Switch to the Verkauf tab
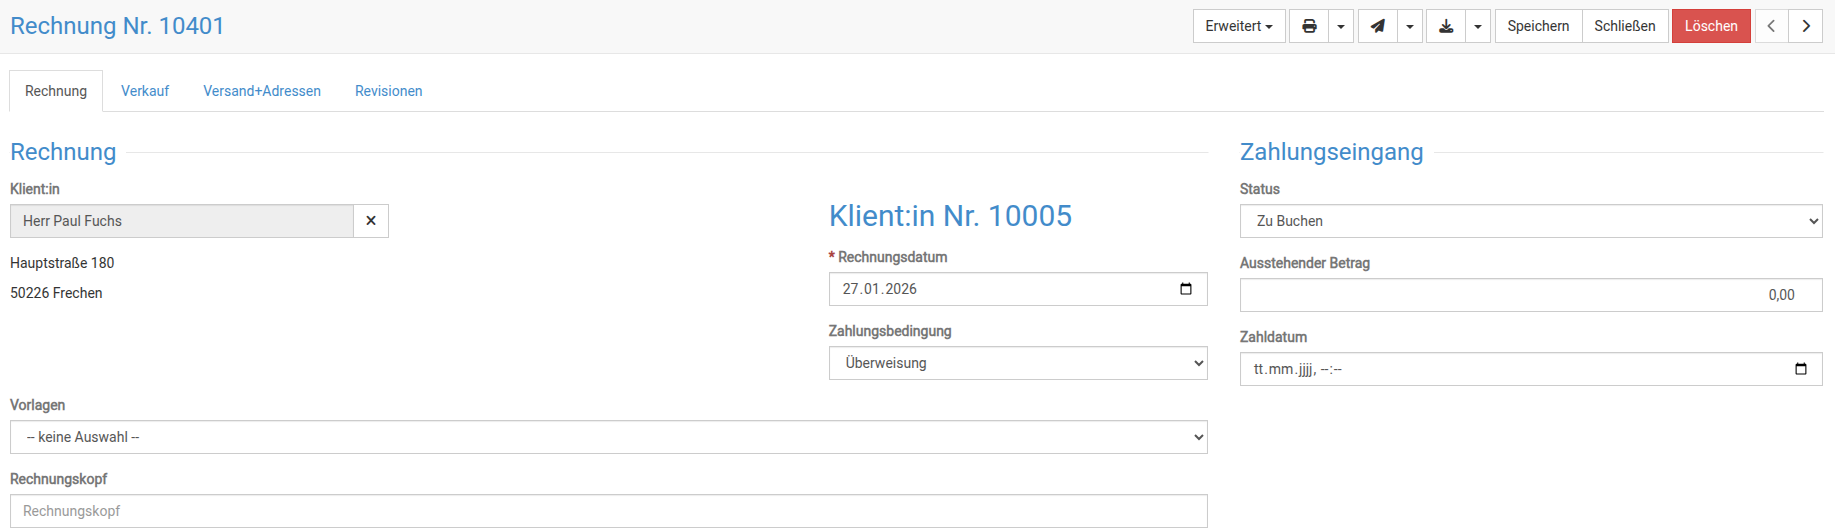 pos(145,91)
